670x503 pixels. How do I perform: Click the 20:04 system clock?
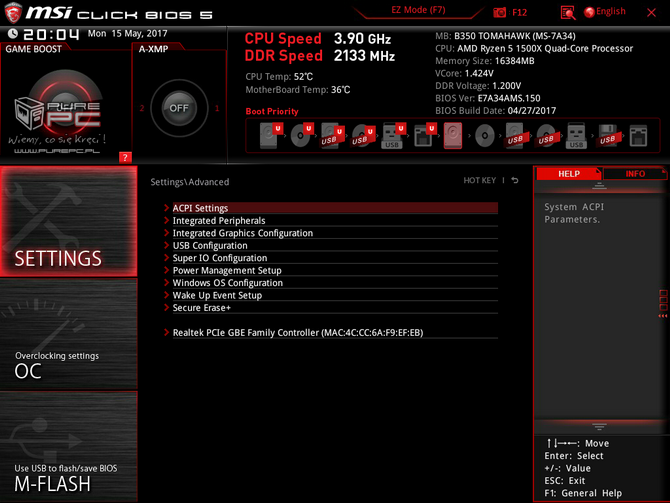click(x=51, y=34)
